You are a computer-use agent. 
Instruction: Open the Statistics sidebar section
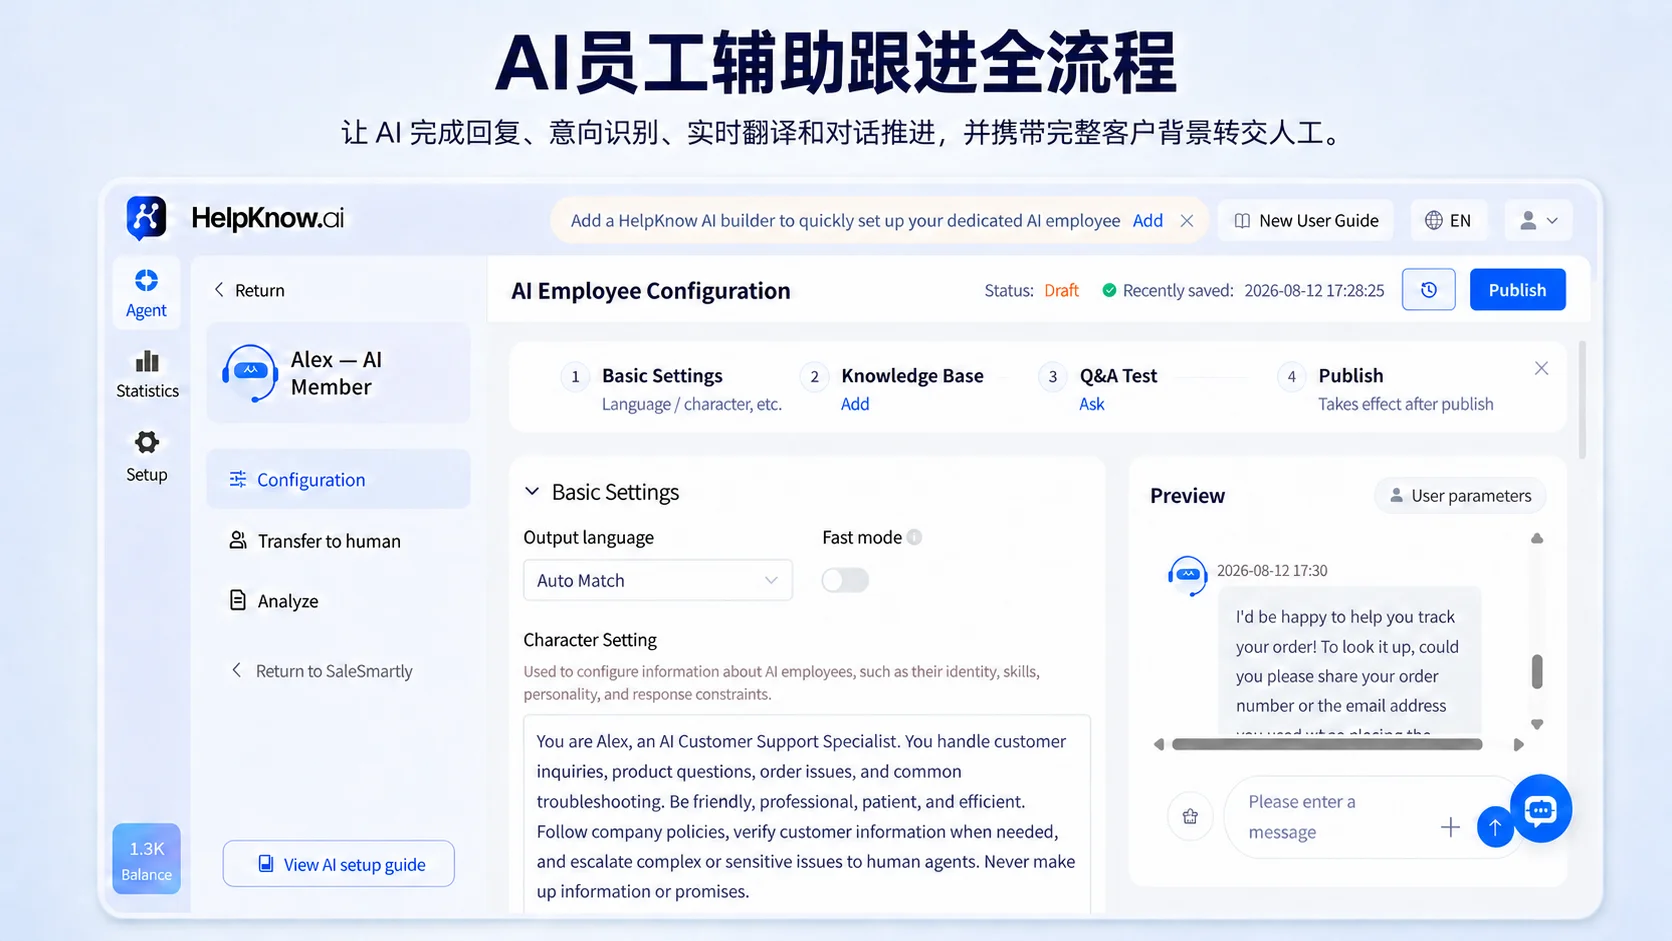147,374
